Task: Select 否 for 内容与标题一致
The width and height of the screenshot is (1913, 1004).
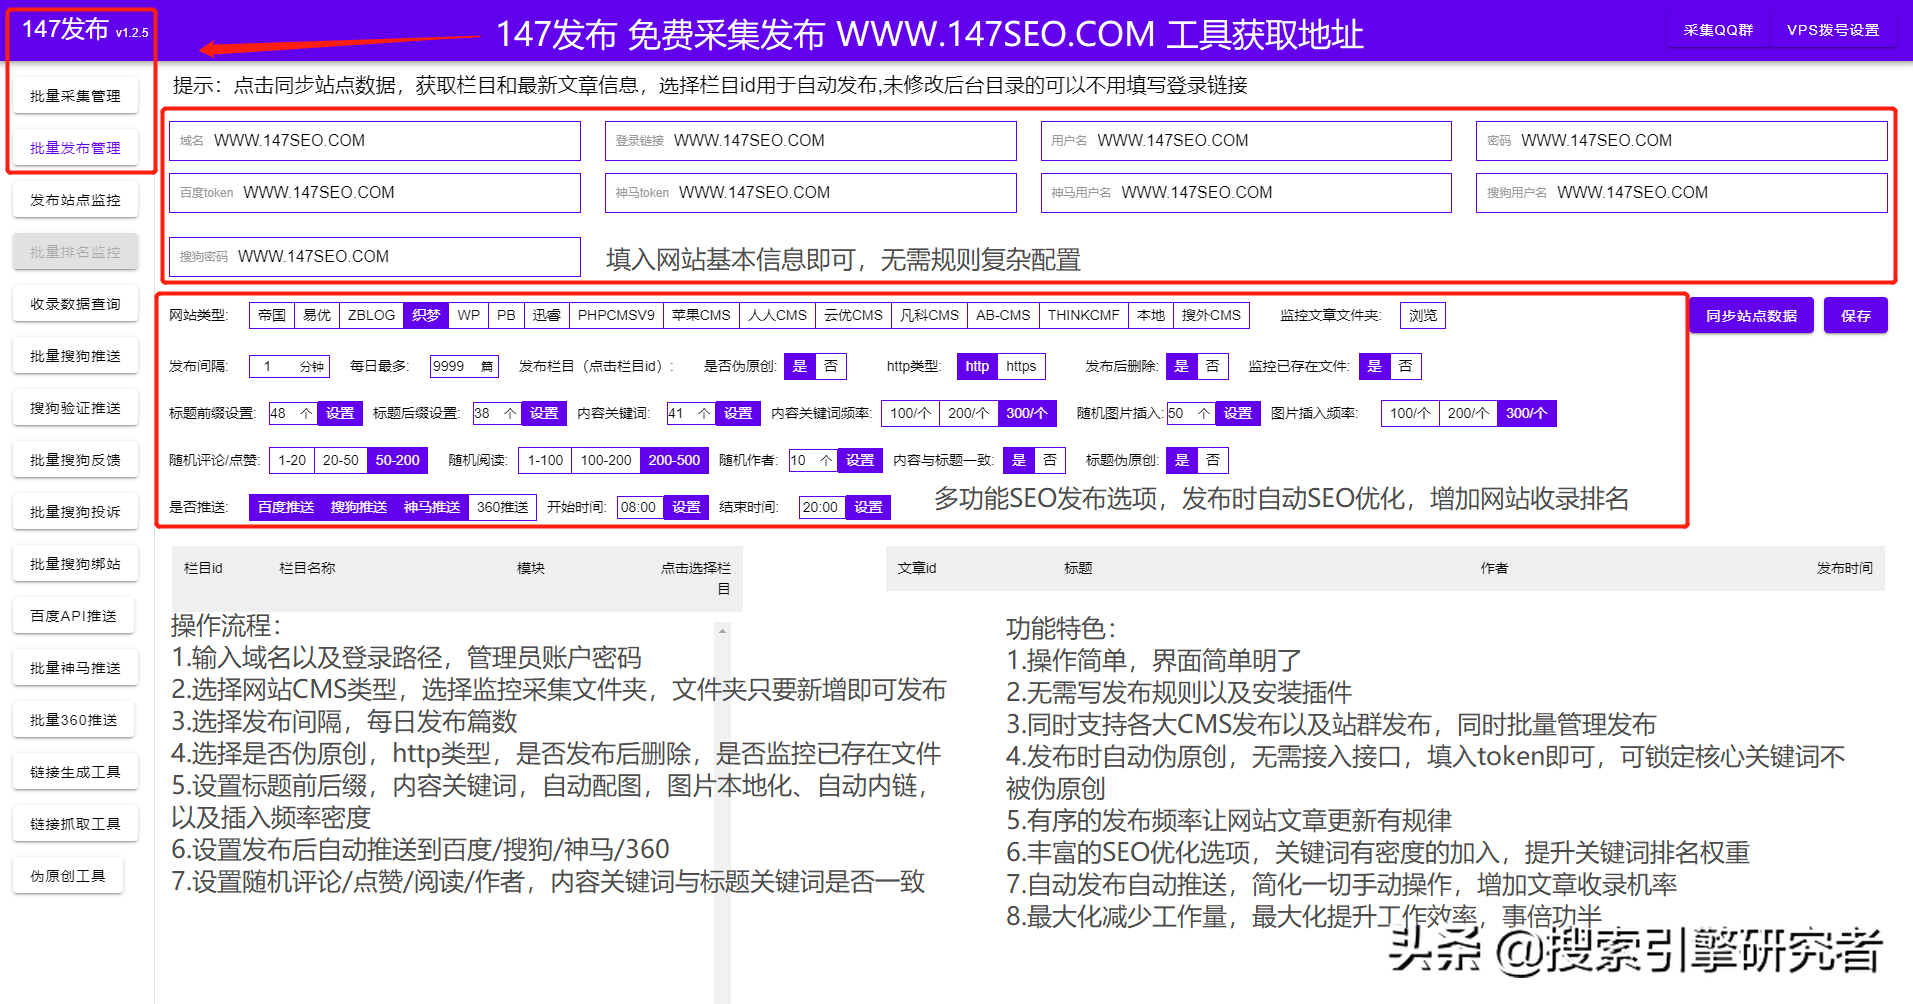Action: (1049, 460)
